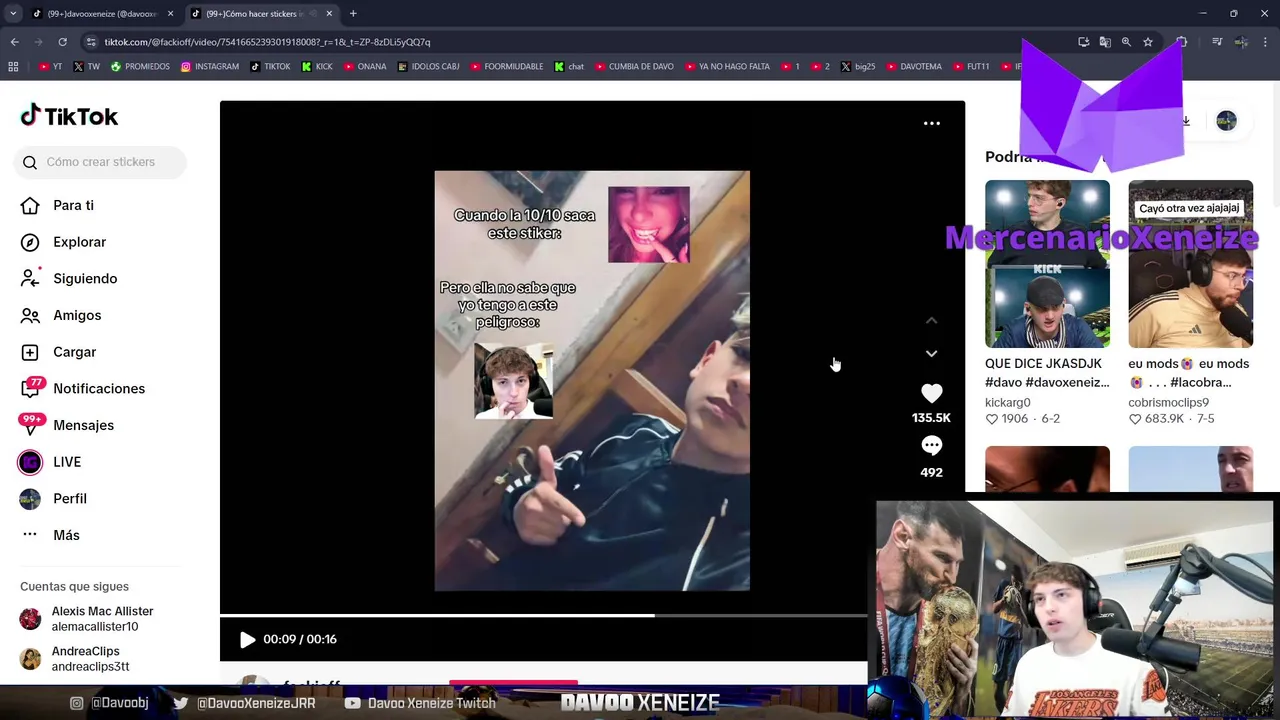
Task: Open the TW bookmark
Action: click(87, 67)
